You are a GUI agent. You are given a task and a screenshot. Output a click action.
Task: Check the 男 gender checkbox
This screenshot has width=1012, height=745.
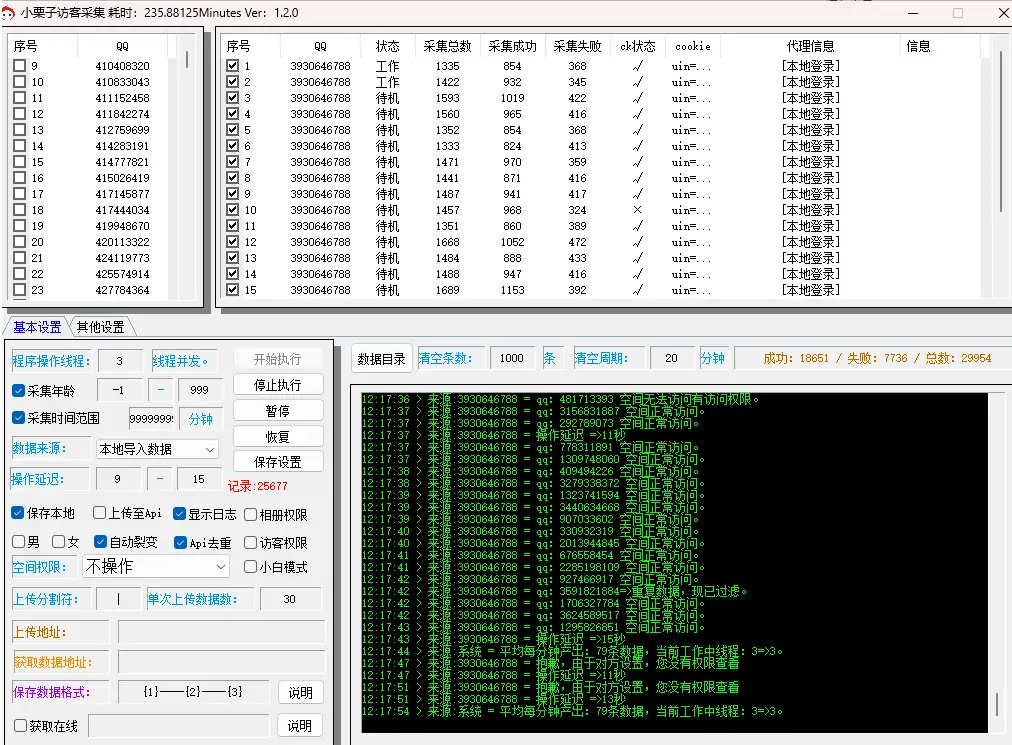click(x=18, y=542)
